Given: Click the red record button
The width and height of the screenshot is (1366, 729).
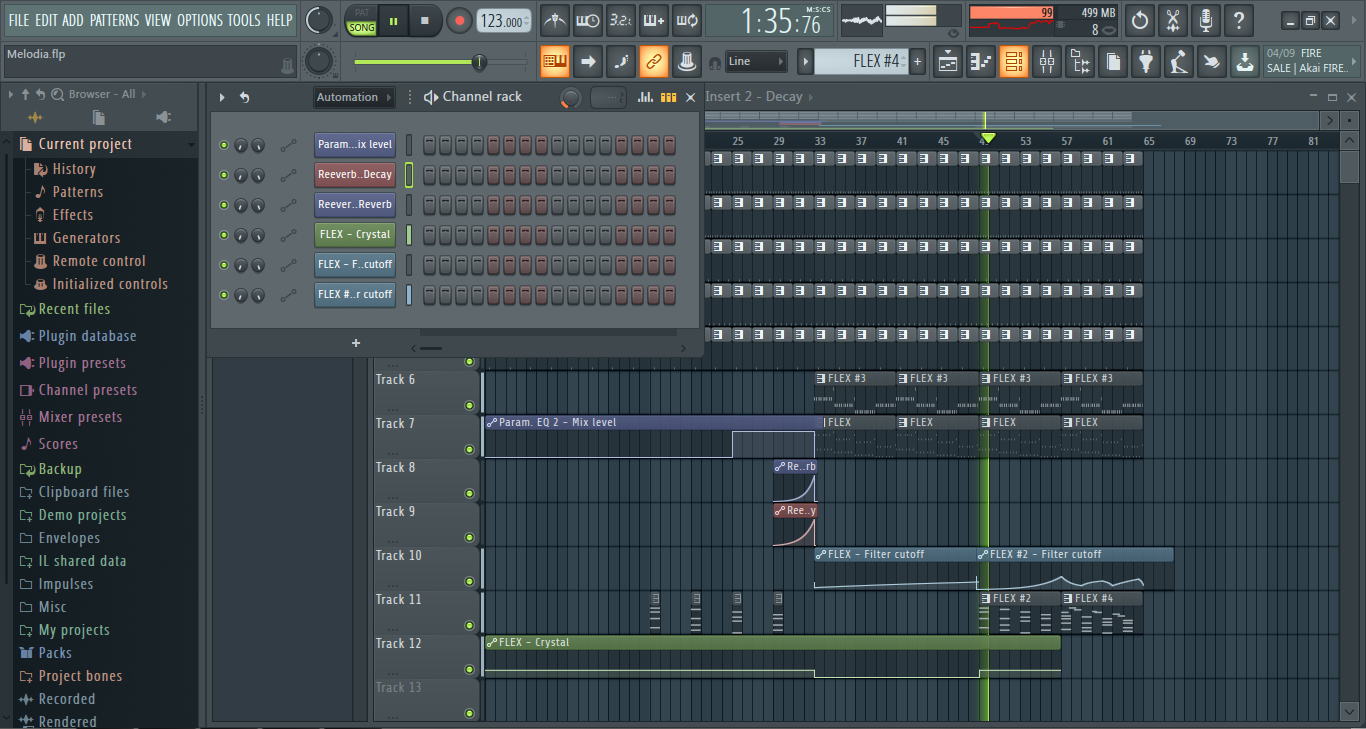Looking at the screenshot, I should pyautogui.click(x=459, y=20).
